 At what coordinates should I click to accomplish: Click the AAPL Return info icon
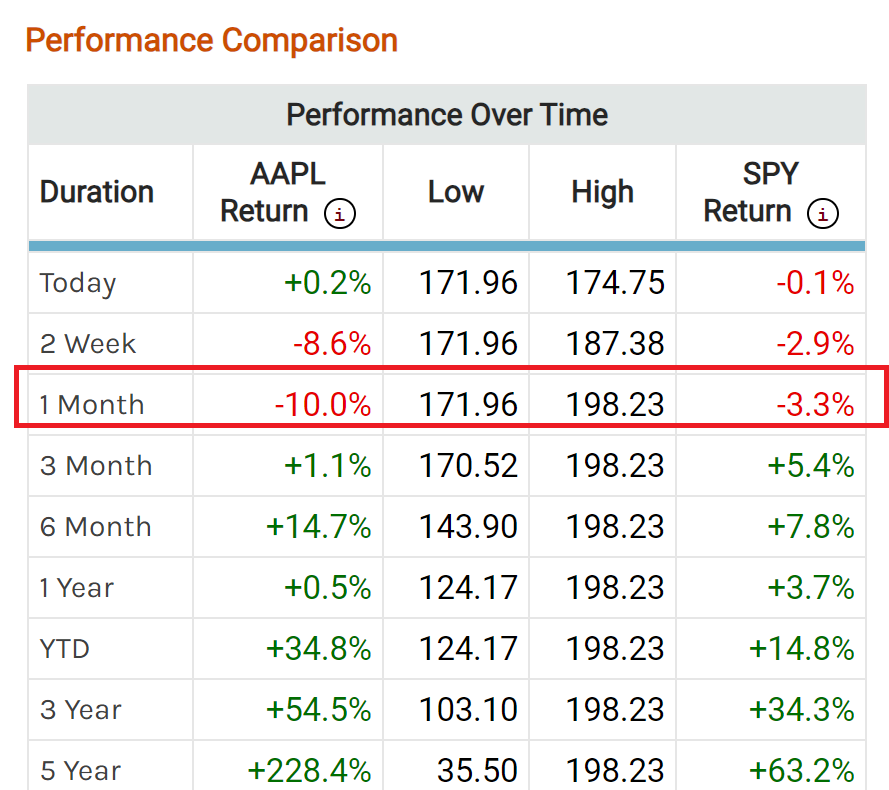[x=340, y=214]
